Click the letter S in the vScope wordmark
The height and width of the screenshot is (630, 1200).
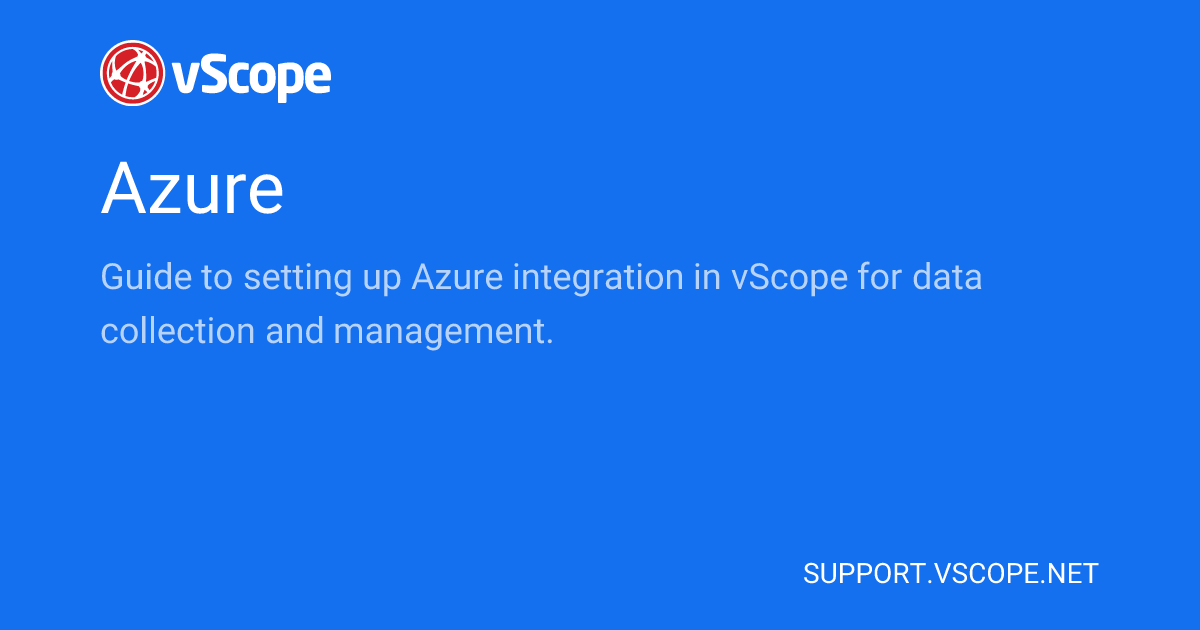click(207, 75)
